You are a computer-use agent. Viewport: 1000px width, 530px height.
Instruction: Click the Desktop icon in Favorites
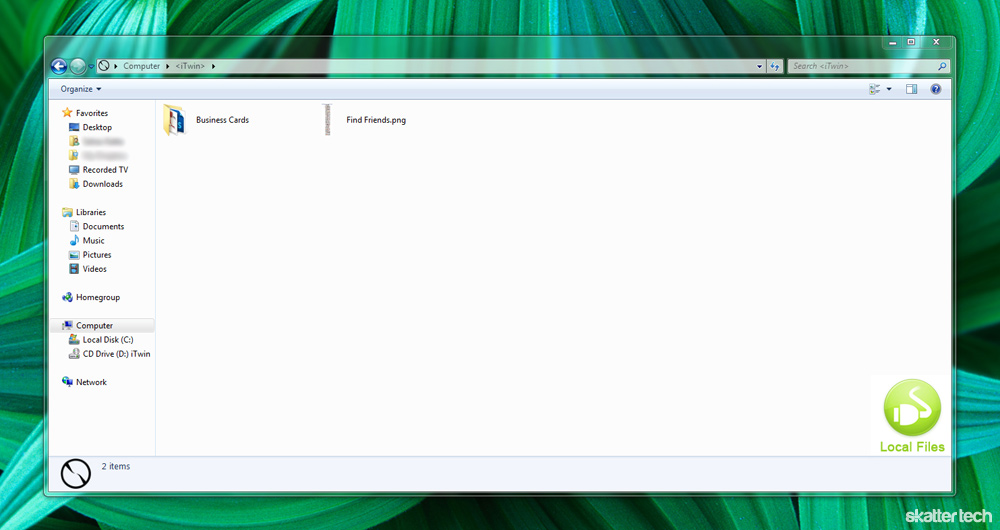tap(74, 127)
